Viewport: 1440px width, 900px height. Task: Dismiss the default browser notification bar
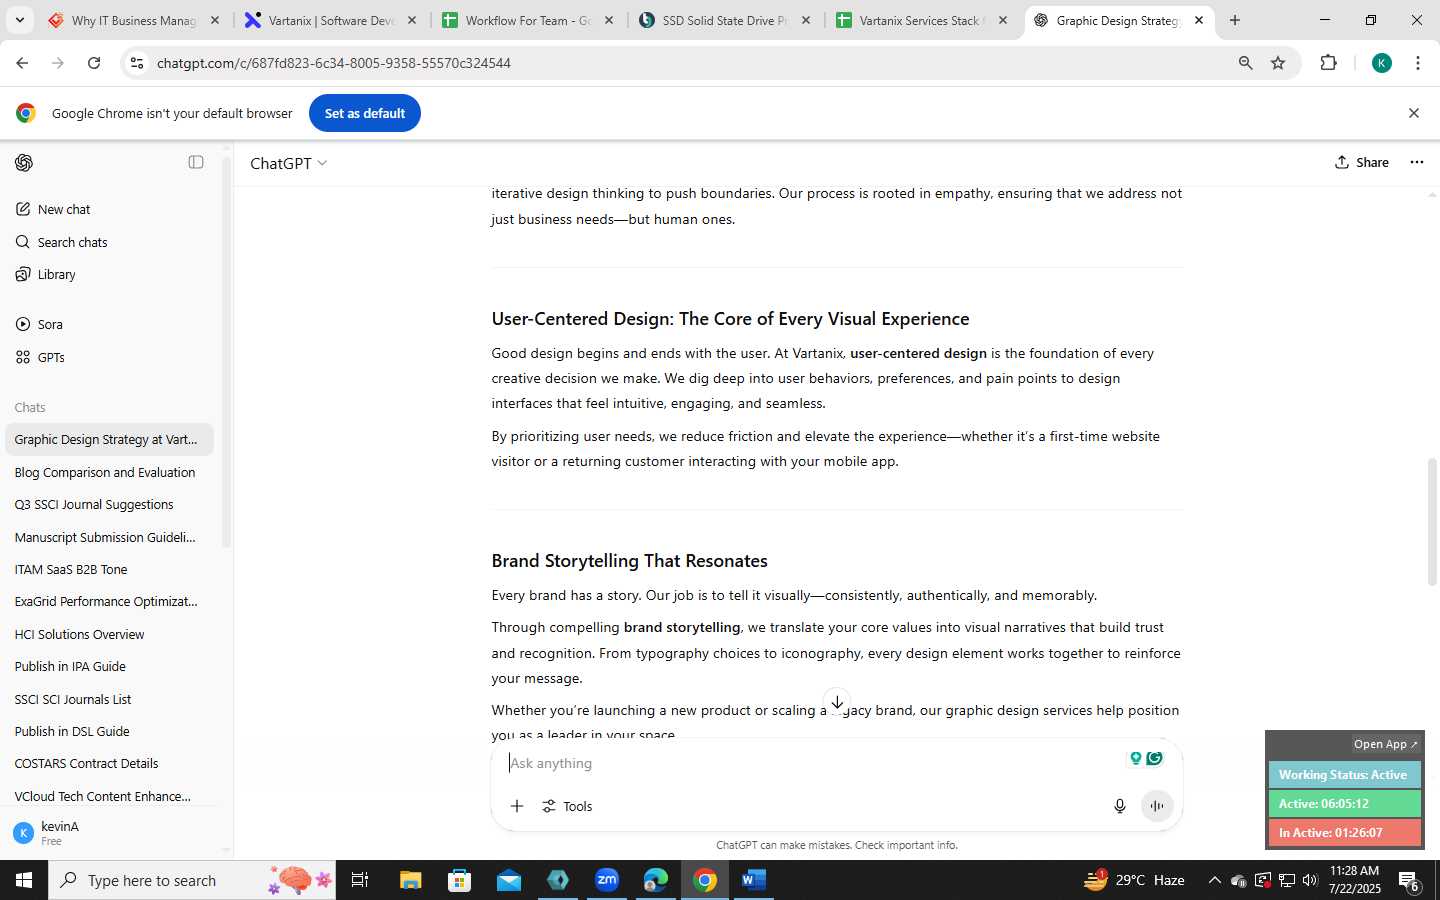click(1414, 113)
